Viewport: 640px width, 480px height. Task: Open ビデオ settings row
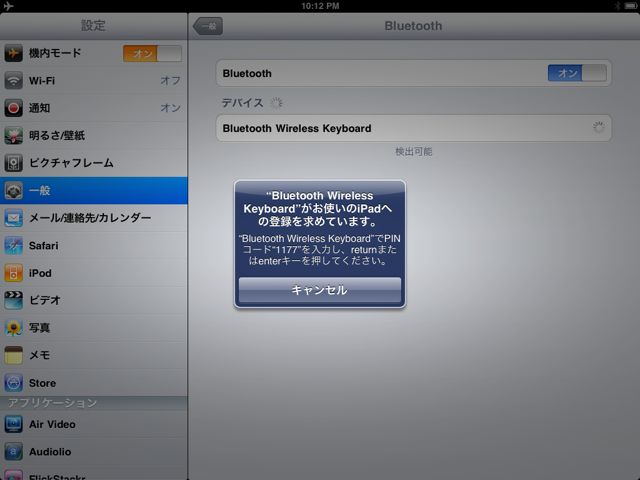pos(93,300)
